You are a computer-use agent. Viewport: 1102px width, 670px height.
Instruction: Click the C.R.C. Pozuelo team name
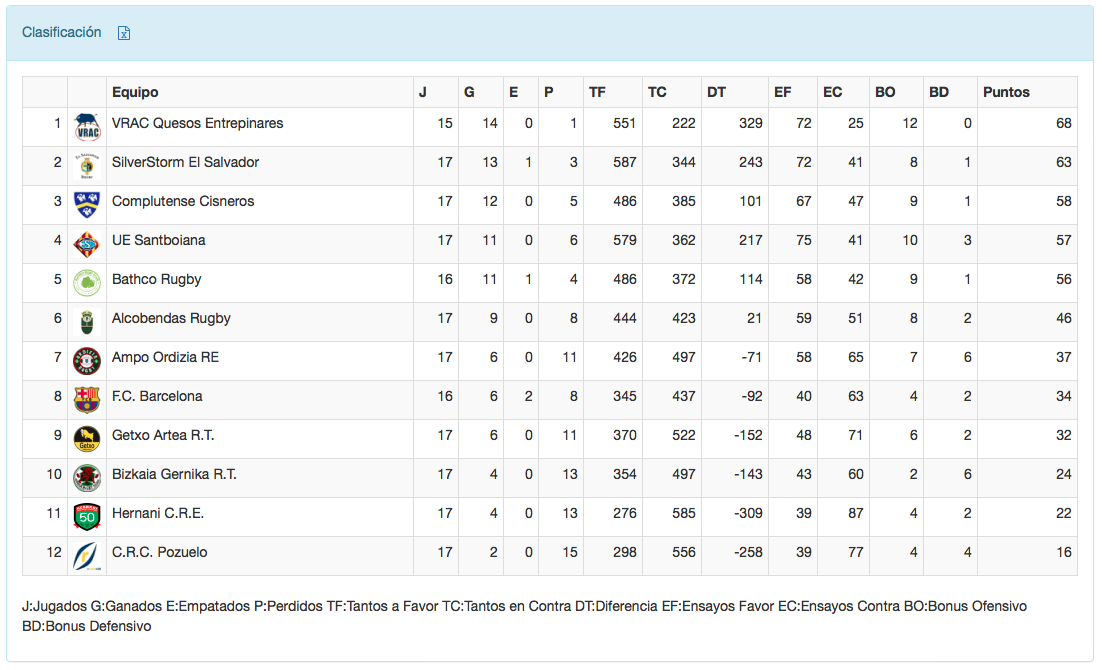160,552
